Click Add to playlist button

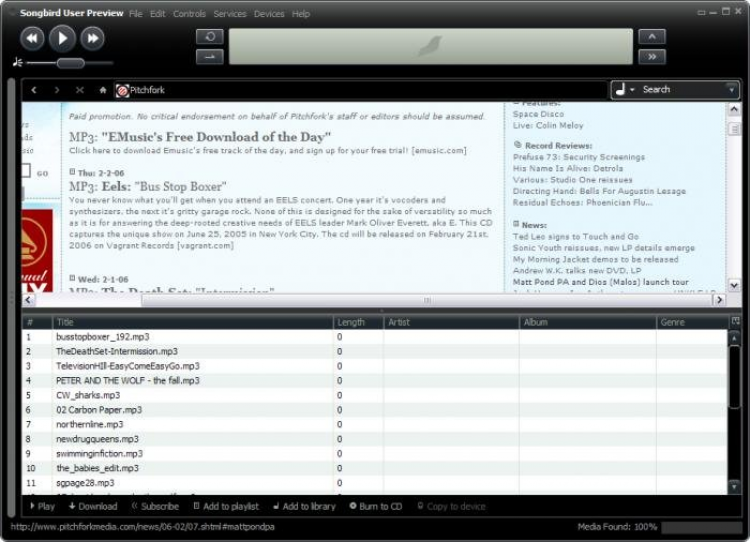(x=226, y=506)
